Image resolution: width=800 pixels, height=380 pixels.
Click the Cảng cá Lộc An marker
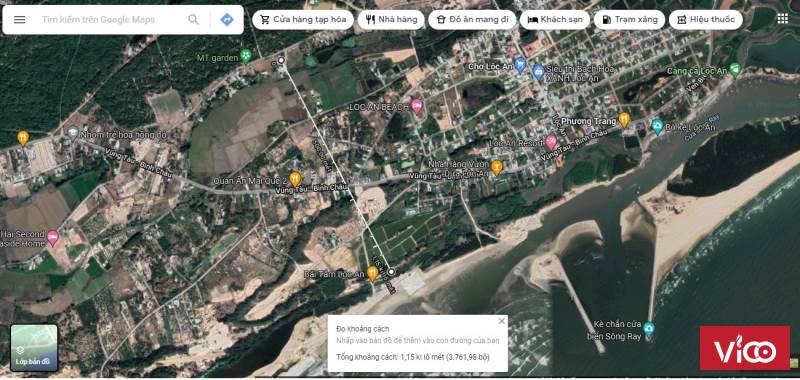tap(735, 70)
